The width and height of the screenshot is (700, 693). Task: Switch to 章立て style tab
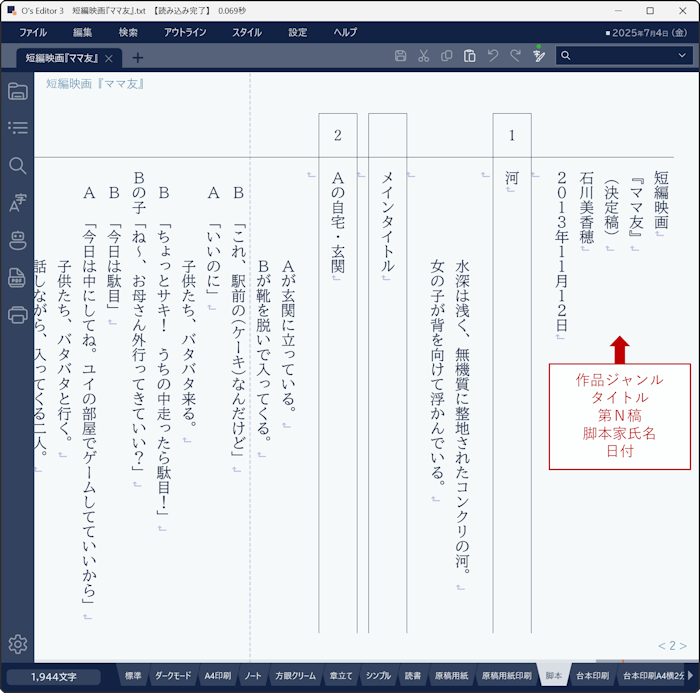(341, 676)
